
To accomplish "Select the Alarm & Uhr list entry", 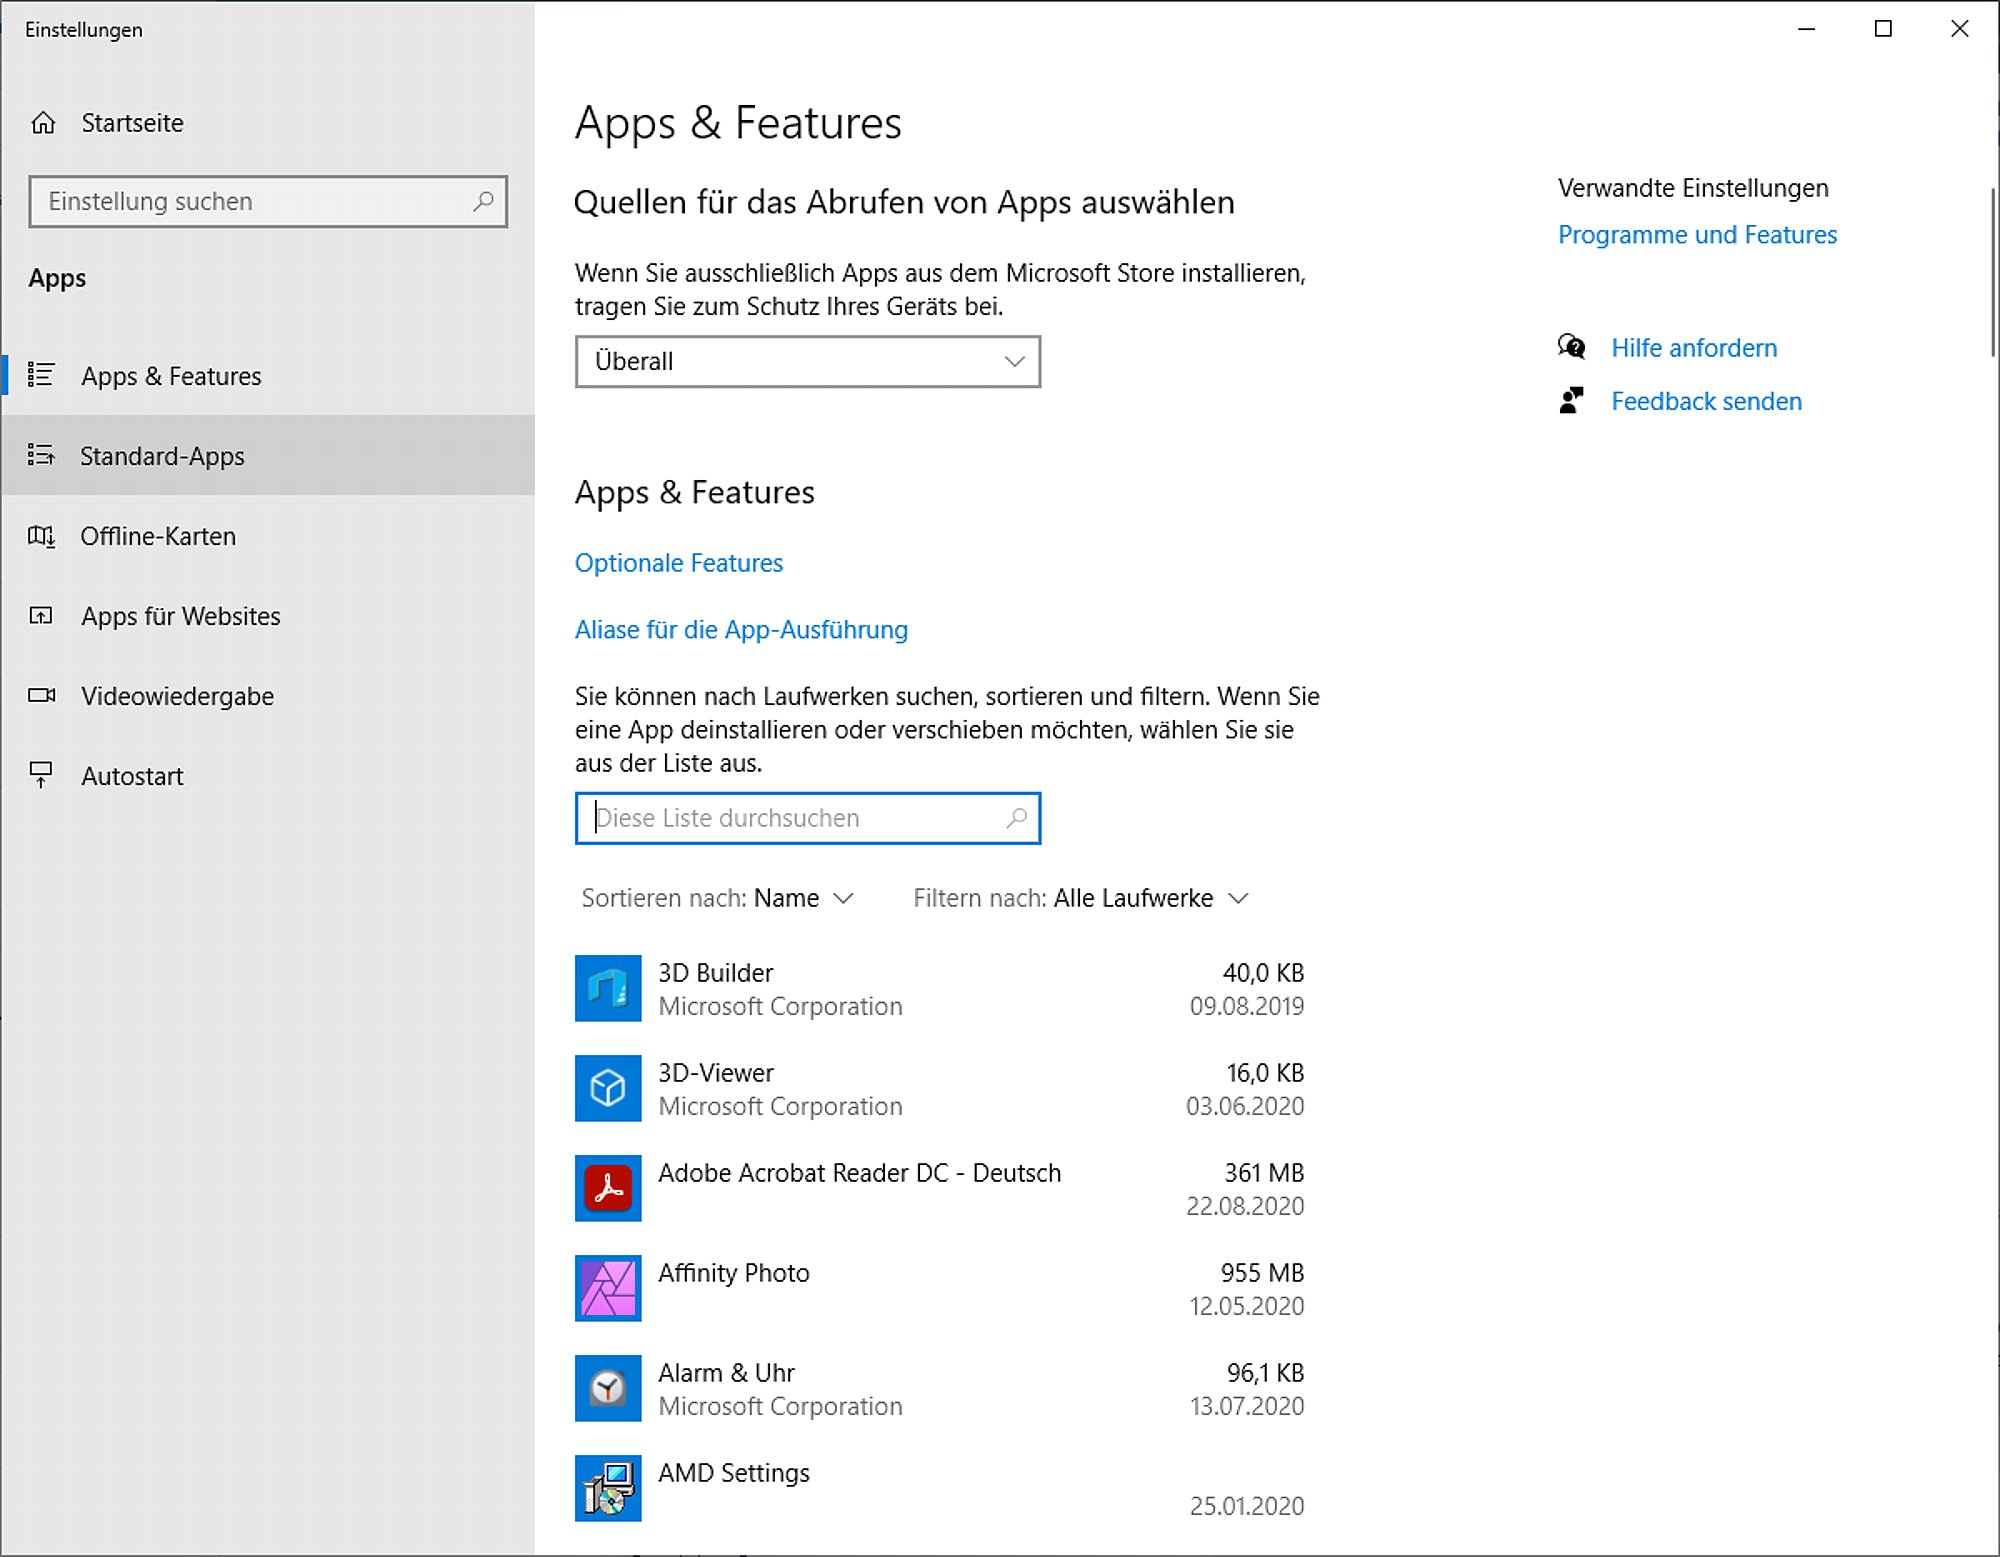I will tap(940, 1388).
